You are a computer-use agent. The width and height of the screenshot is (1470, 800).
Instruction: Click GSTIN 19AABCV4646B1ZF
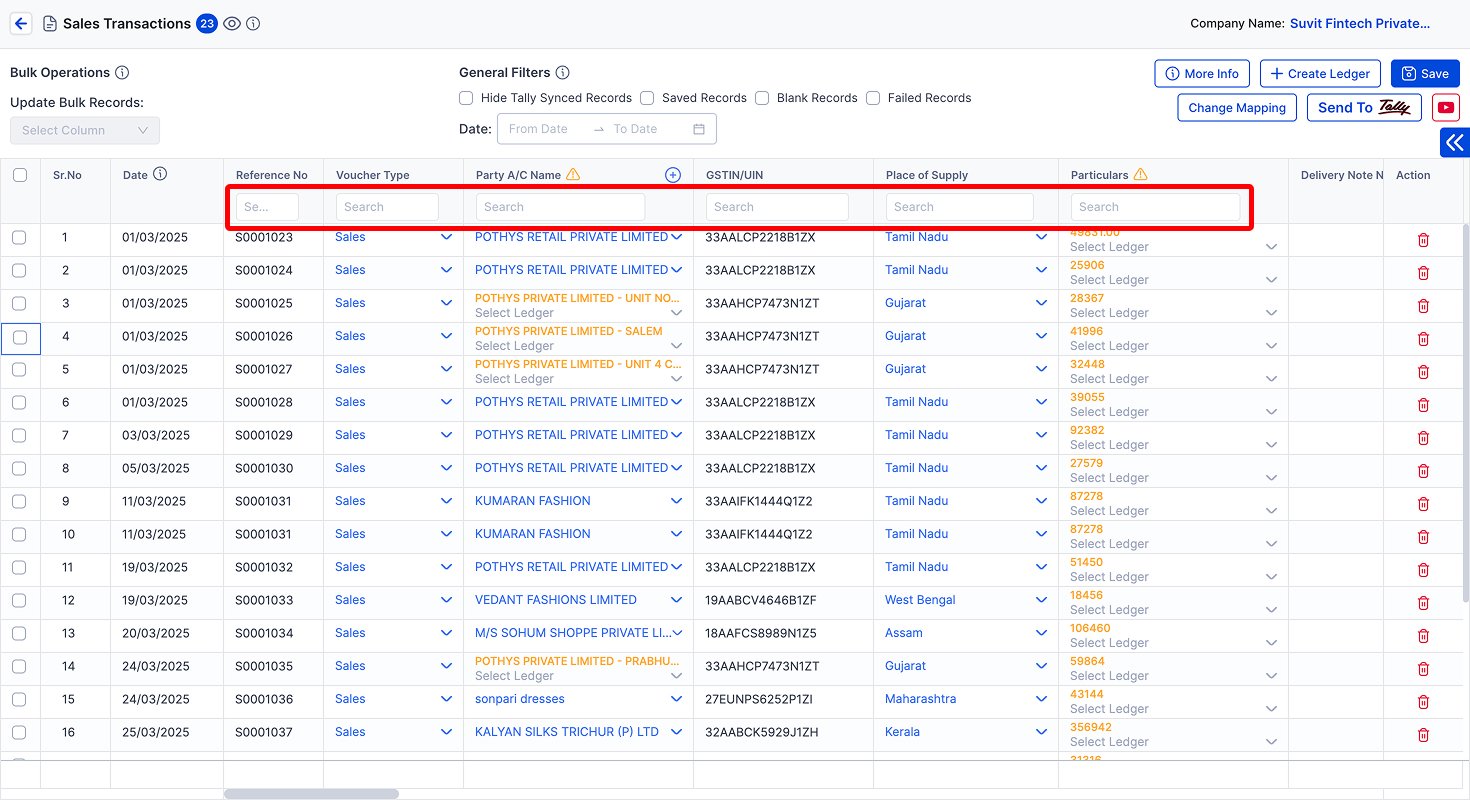pyautogui.click(x=761, y=600)
